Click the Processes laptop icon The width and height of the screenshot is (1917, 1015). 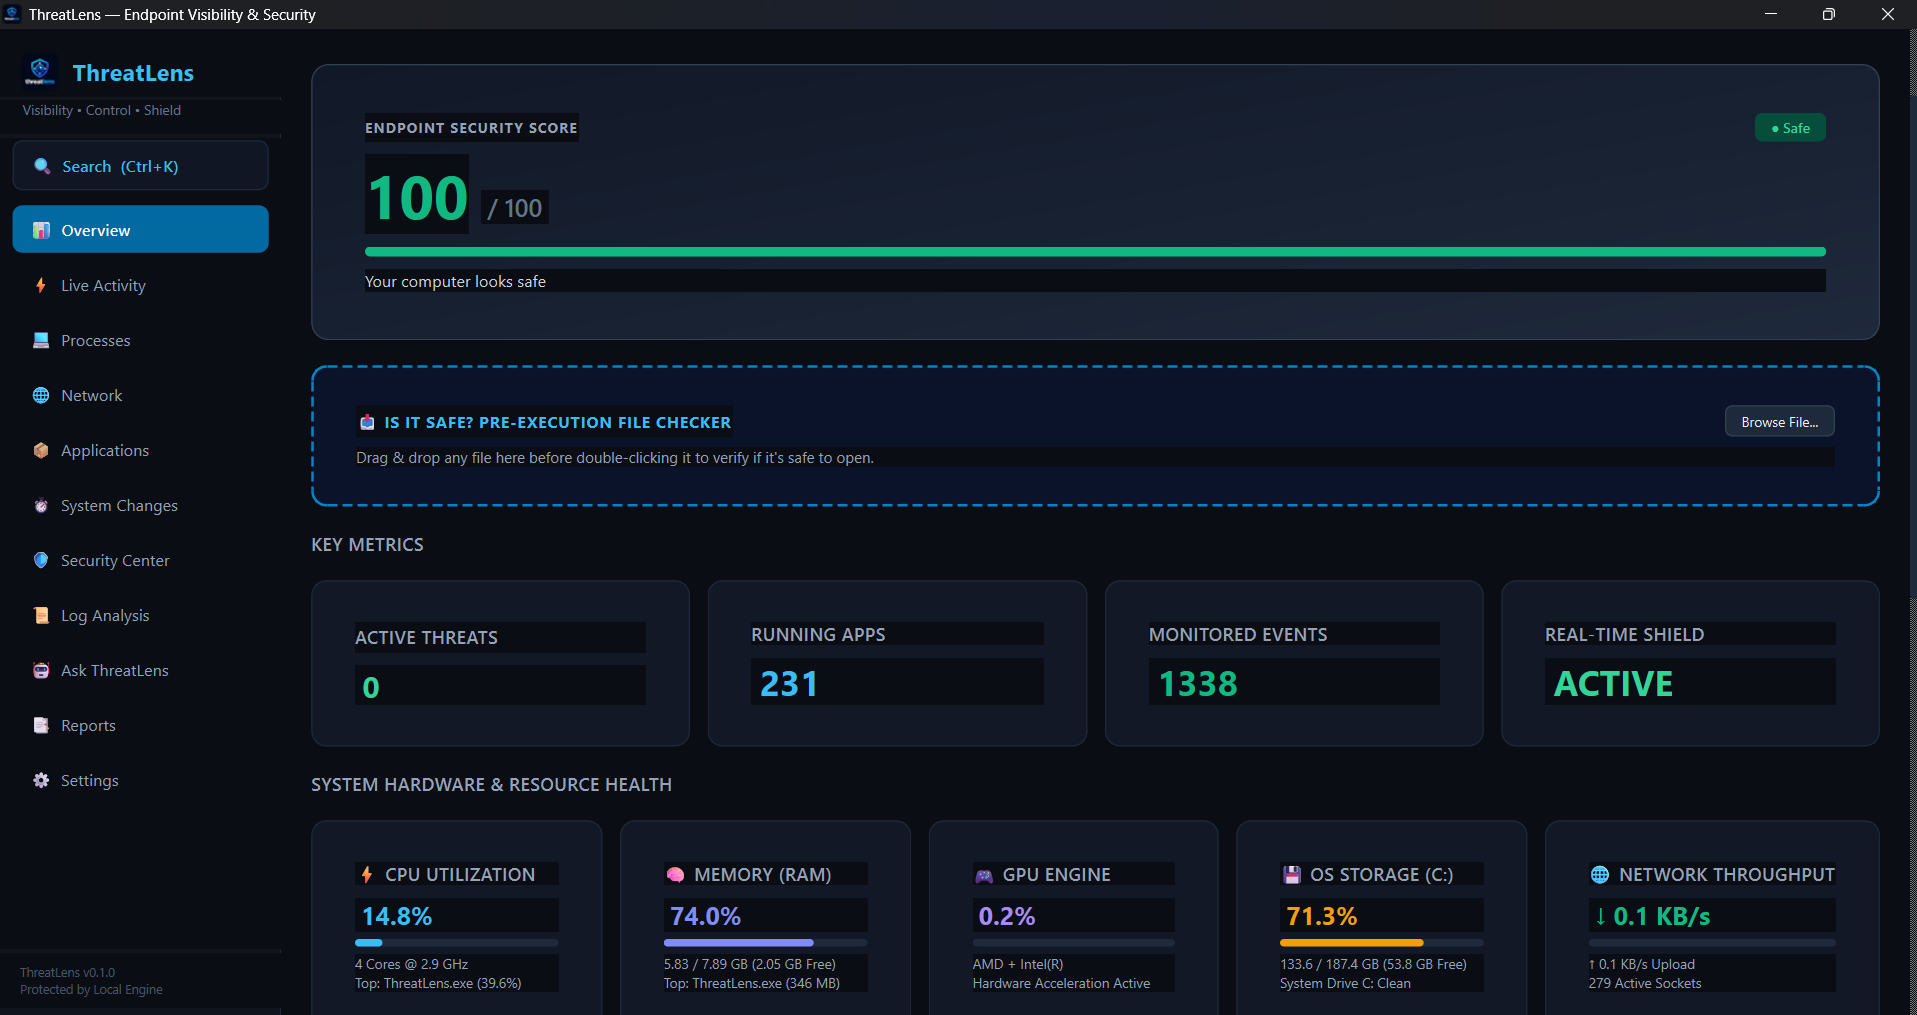click(41, 340)
